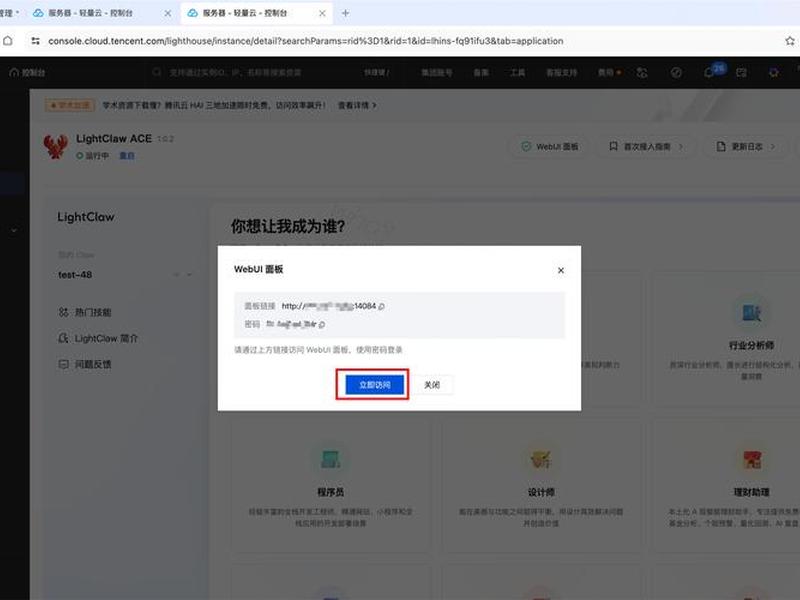
Task: Select the 理财助理 role card icon
Action: point(751,459)
